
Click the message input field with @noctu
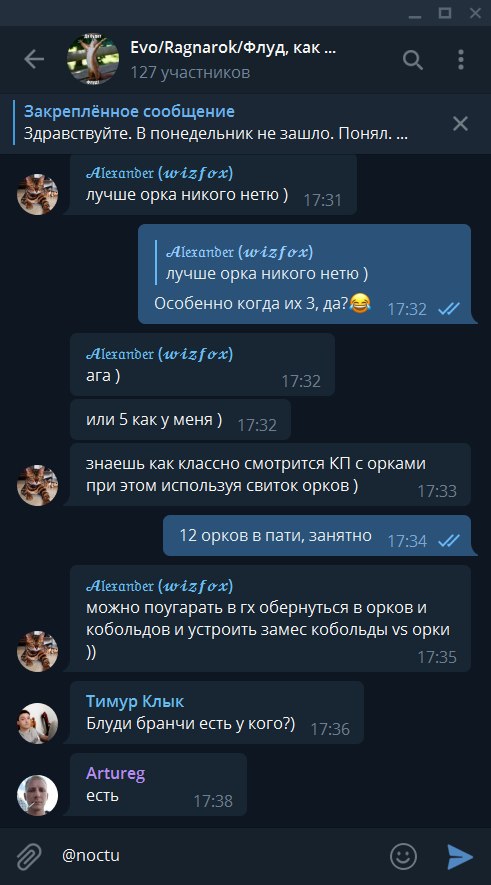pyautogui.click(x=220, y=856)
